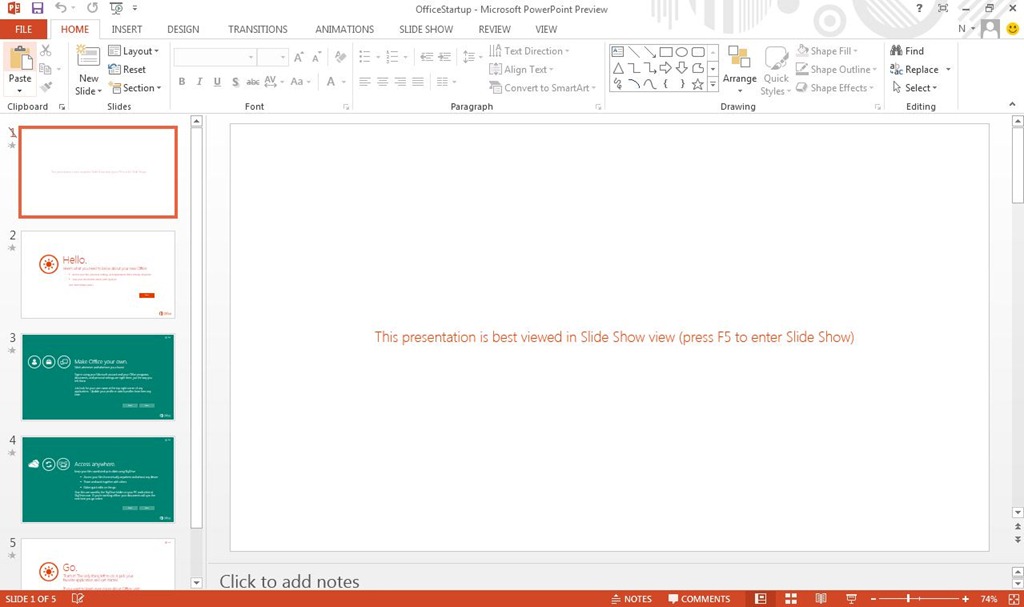Switch to Slide Sorter view icon
Screen dimensions: 1024x607
click(x=791, y=599)
